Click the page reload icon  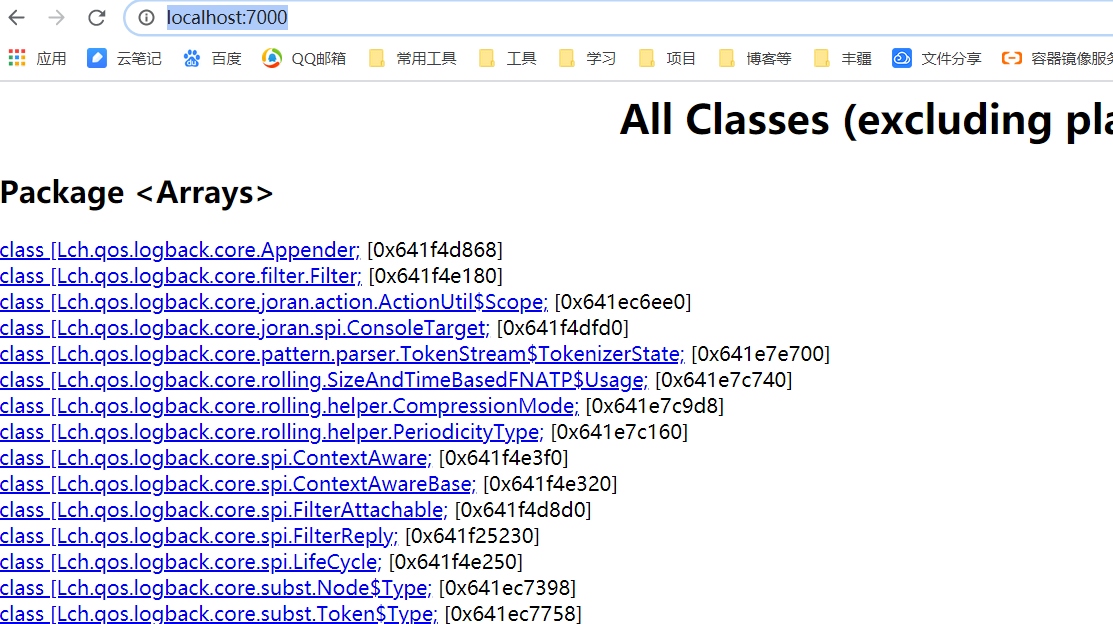[x=96, y=17]
